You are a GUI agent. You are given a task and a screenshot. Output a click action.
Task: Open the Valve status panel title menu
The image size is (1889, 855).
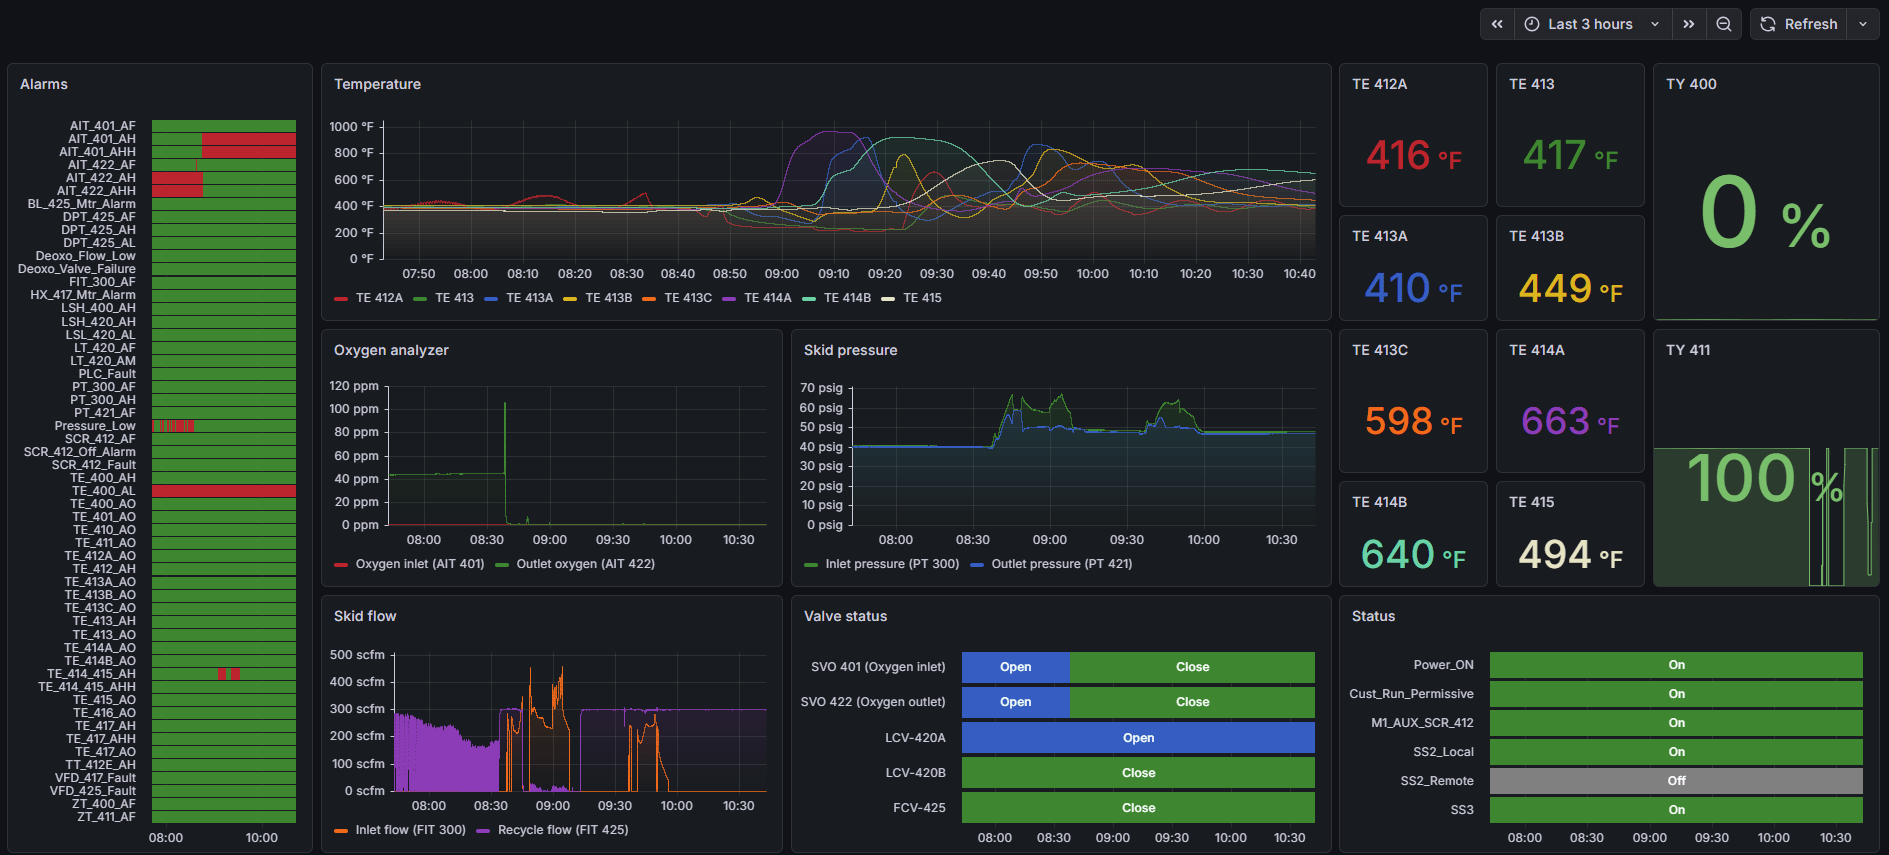[x=845, y=616]
